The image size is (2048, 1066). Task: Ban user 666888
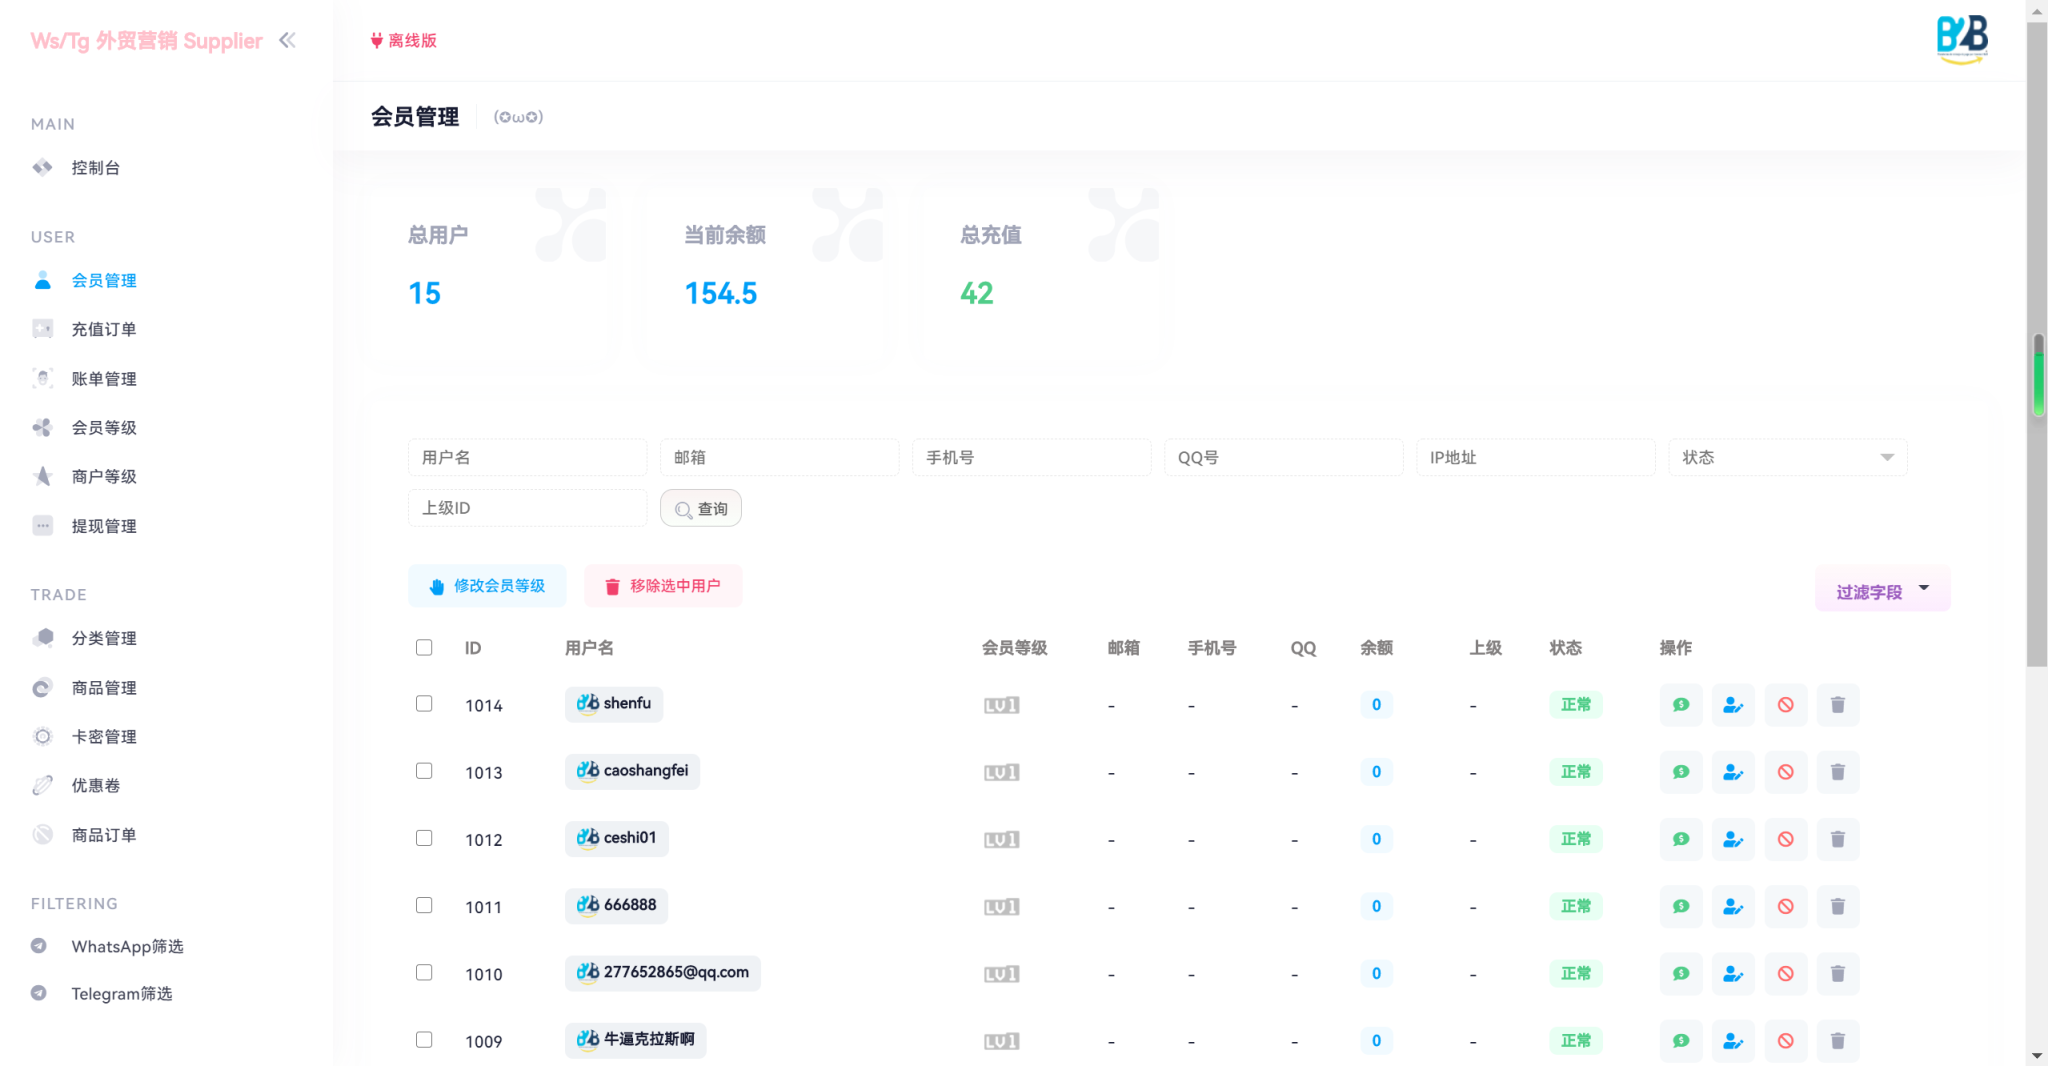(x=1785, y=906)
